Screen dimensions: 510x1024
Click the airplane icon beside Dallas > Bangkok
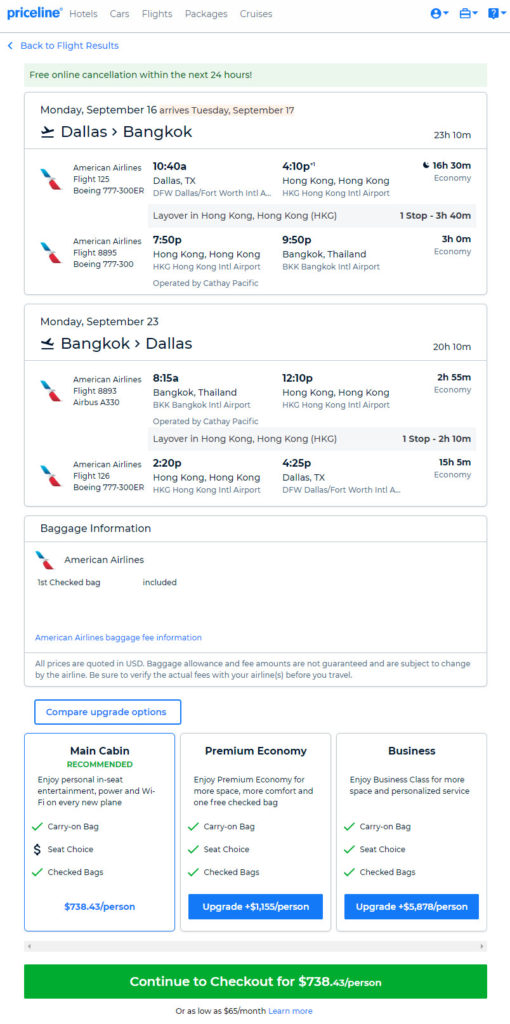click(x=47, y=133)
